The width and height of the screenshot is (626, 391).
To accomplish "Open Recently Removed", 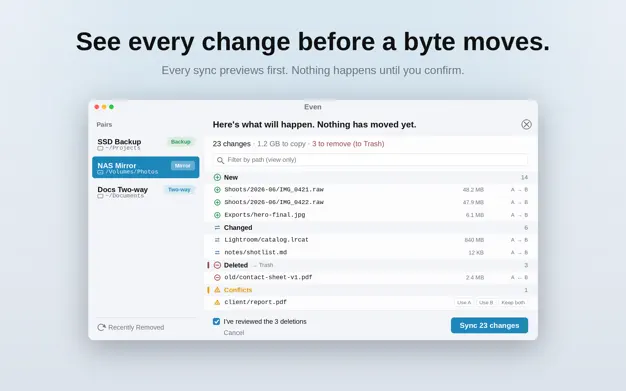I will tap(131, 327).
